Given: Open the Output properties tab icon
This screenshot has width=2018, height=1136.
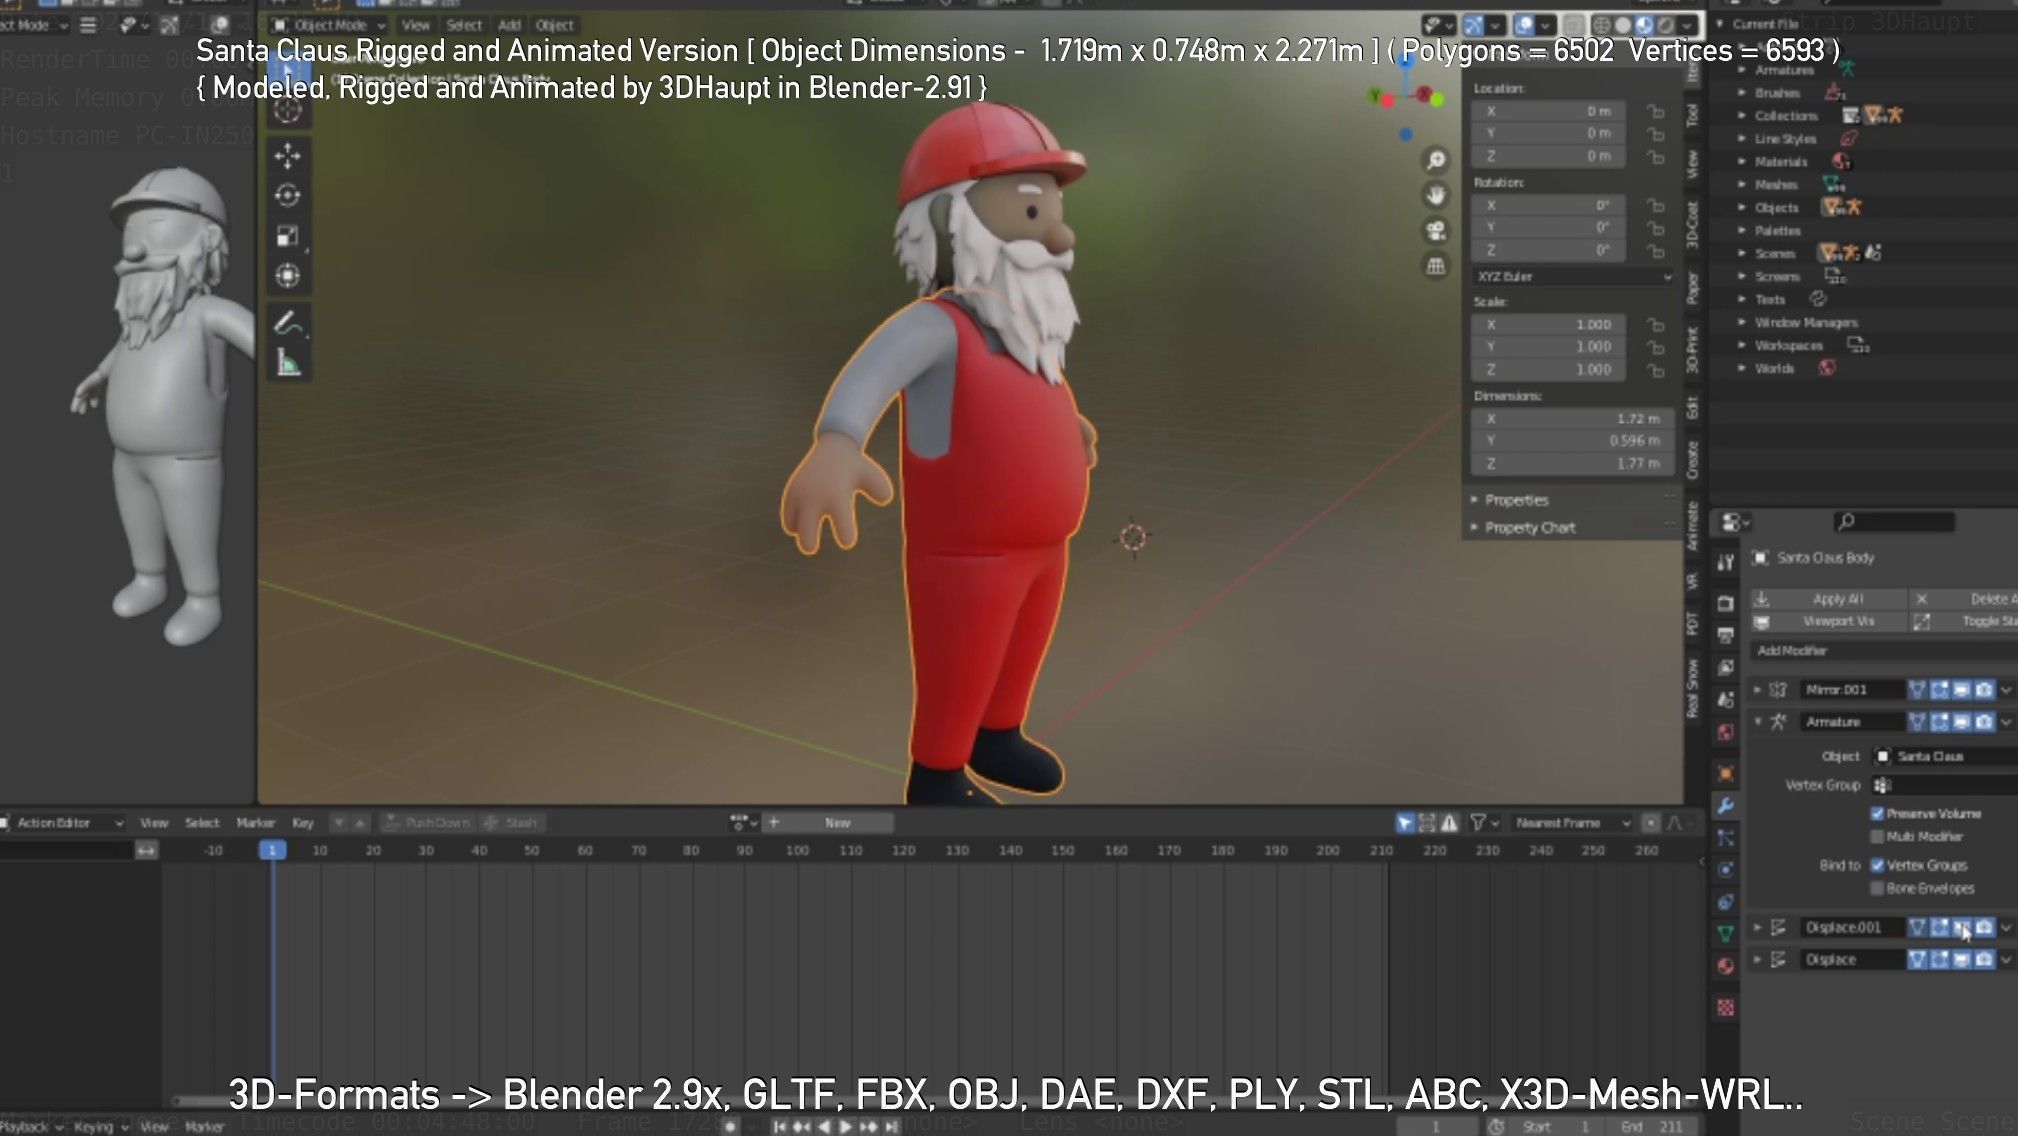Looking at the screenshot, I should [x=1726, y=635].
